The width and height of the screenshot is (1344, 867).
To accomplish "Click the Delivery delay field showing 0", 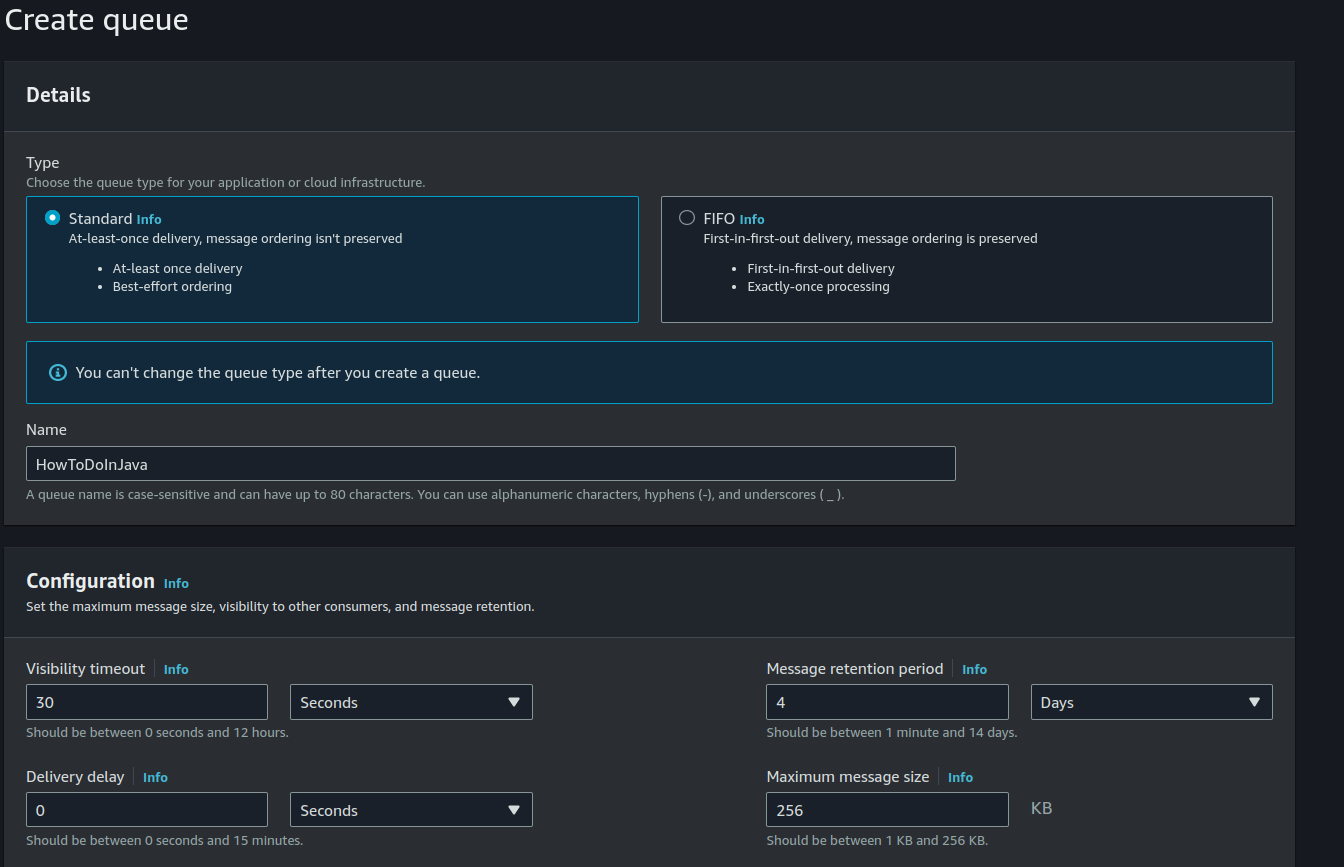I will pos(146,810).
